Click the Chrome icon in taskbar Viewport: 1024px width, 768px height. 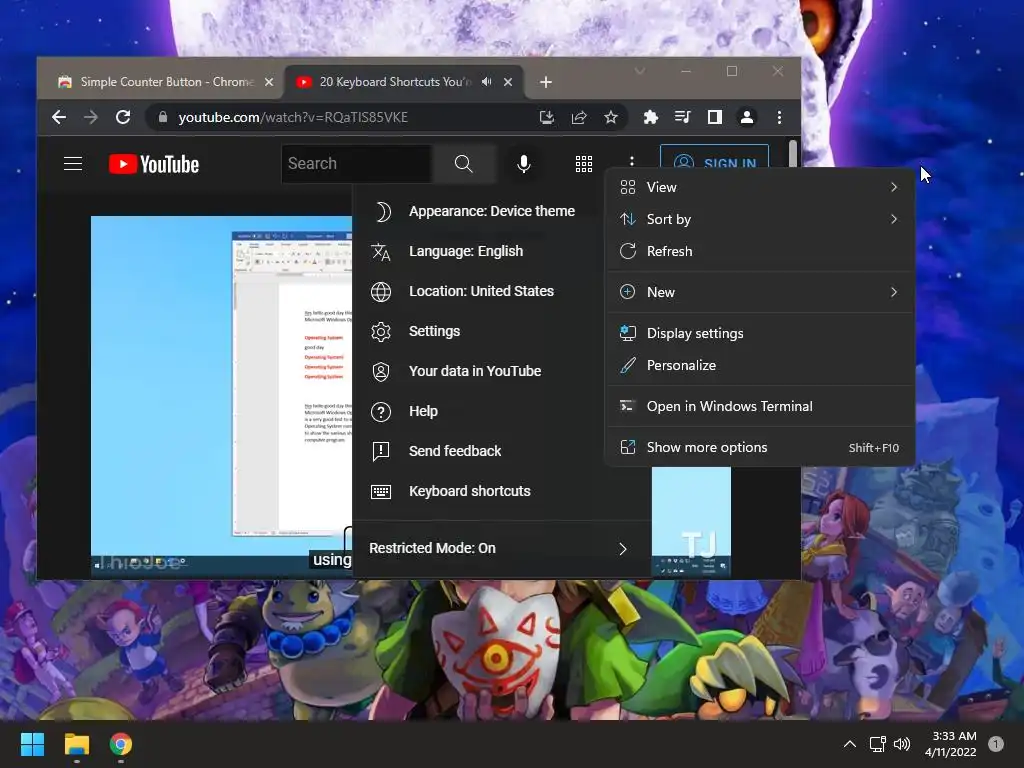tap(121, 744)
